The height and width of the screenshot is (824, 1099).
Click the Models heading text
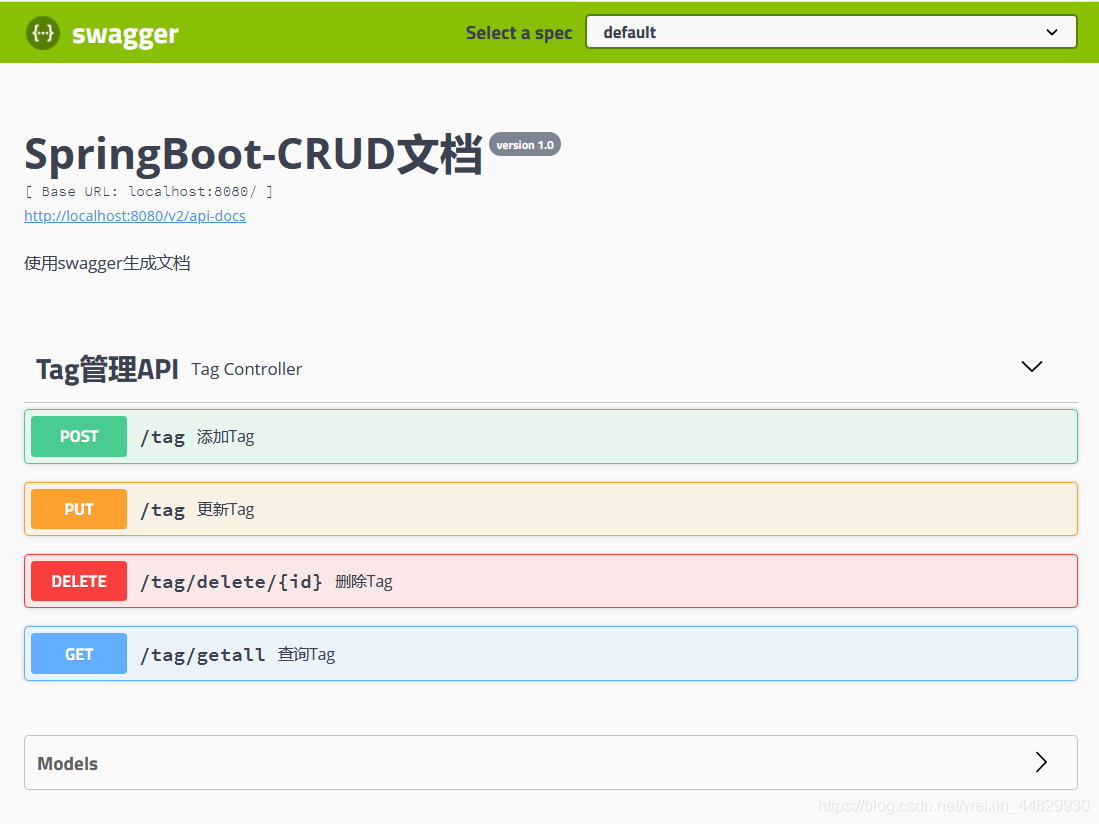pyautogui.click(x=67, y=764)
